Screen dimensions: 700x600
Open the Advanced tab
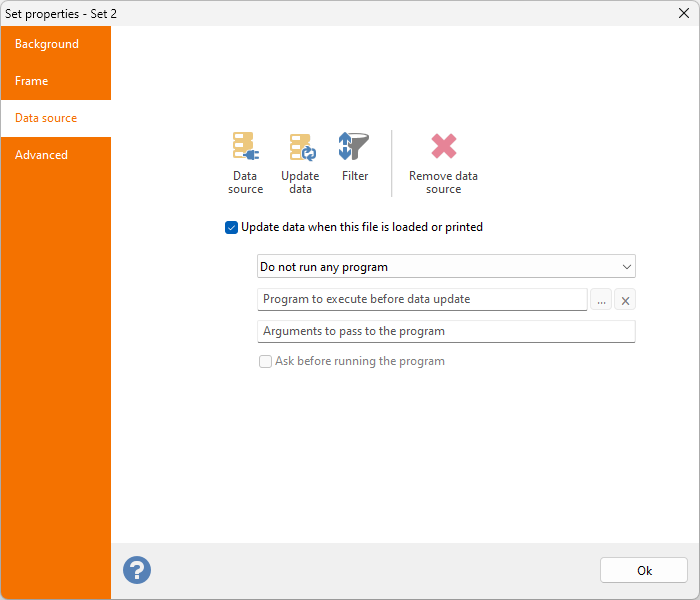point(56,155)
